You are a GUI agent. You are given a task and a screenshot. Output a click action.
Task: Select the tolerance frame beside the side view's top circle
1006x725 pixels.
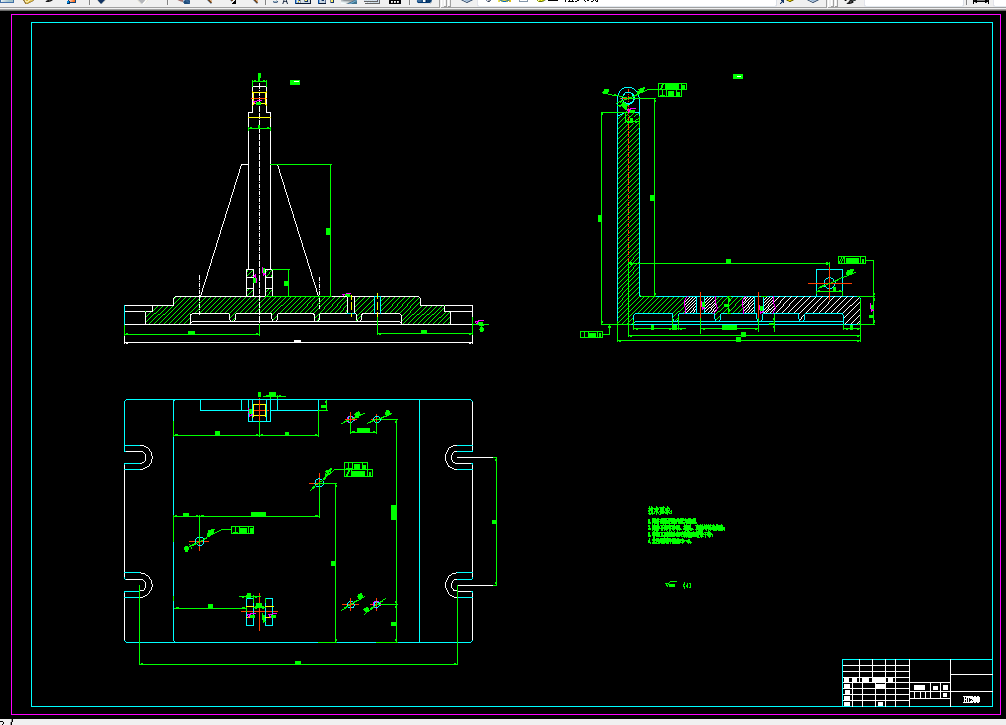[672, 90]
